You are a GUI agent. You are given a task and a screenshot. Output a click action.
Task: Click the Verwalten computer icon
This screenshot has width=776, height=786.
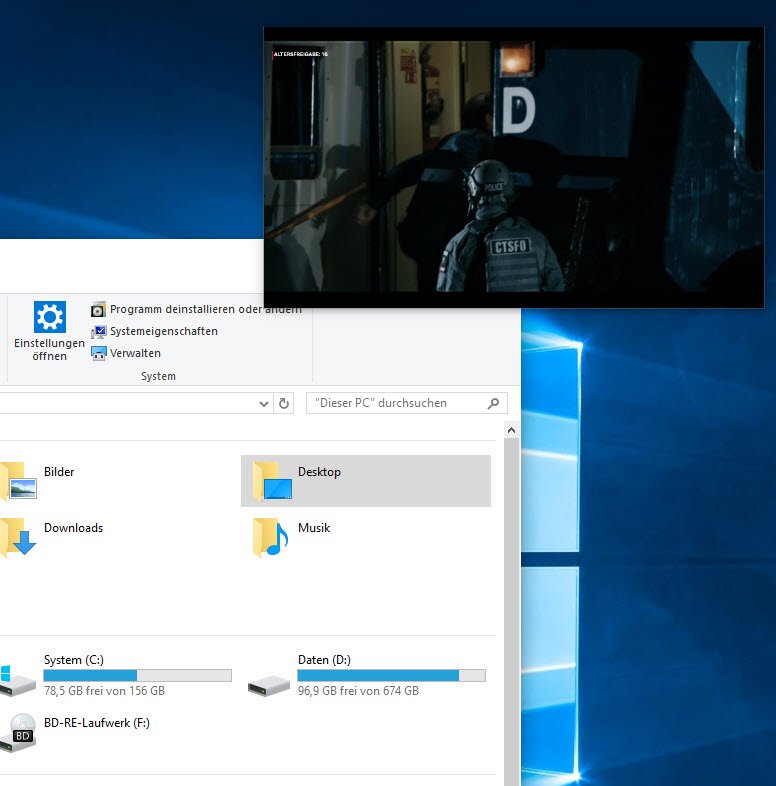(x=98, y=354)
